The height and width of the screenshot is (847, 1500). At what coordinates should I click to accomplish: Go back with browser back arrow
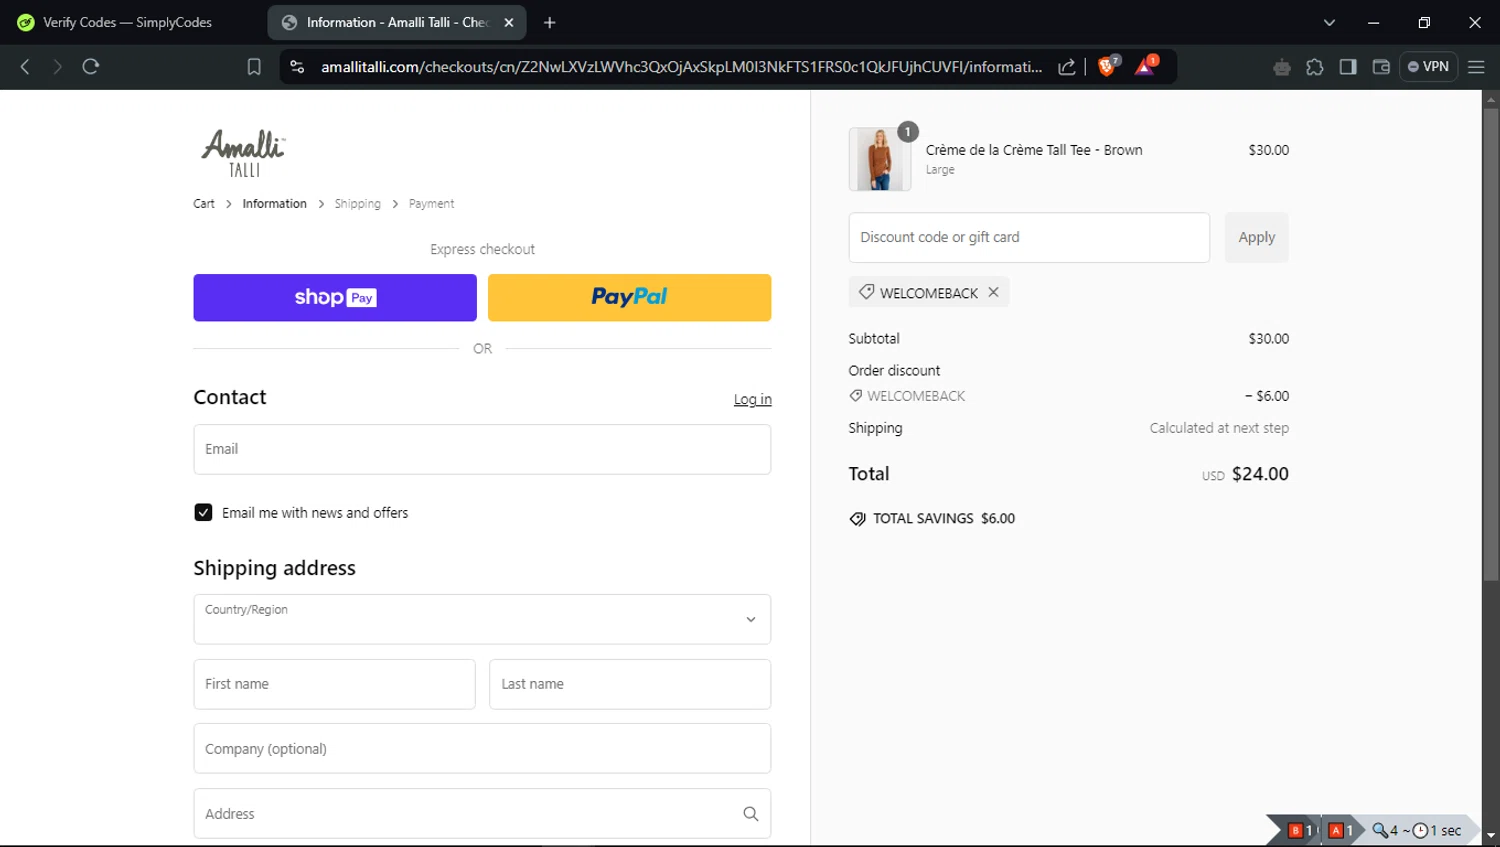tap(25, 67)
